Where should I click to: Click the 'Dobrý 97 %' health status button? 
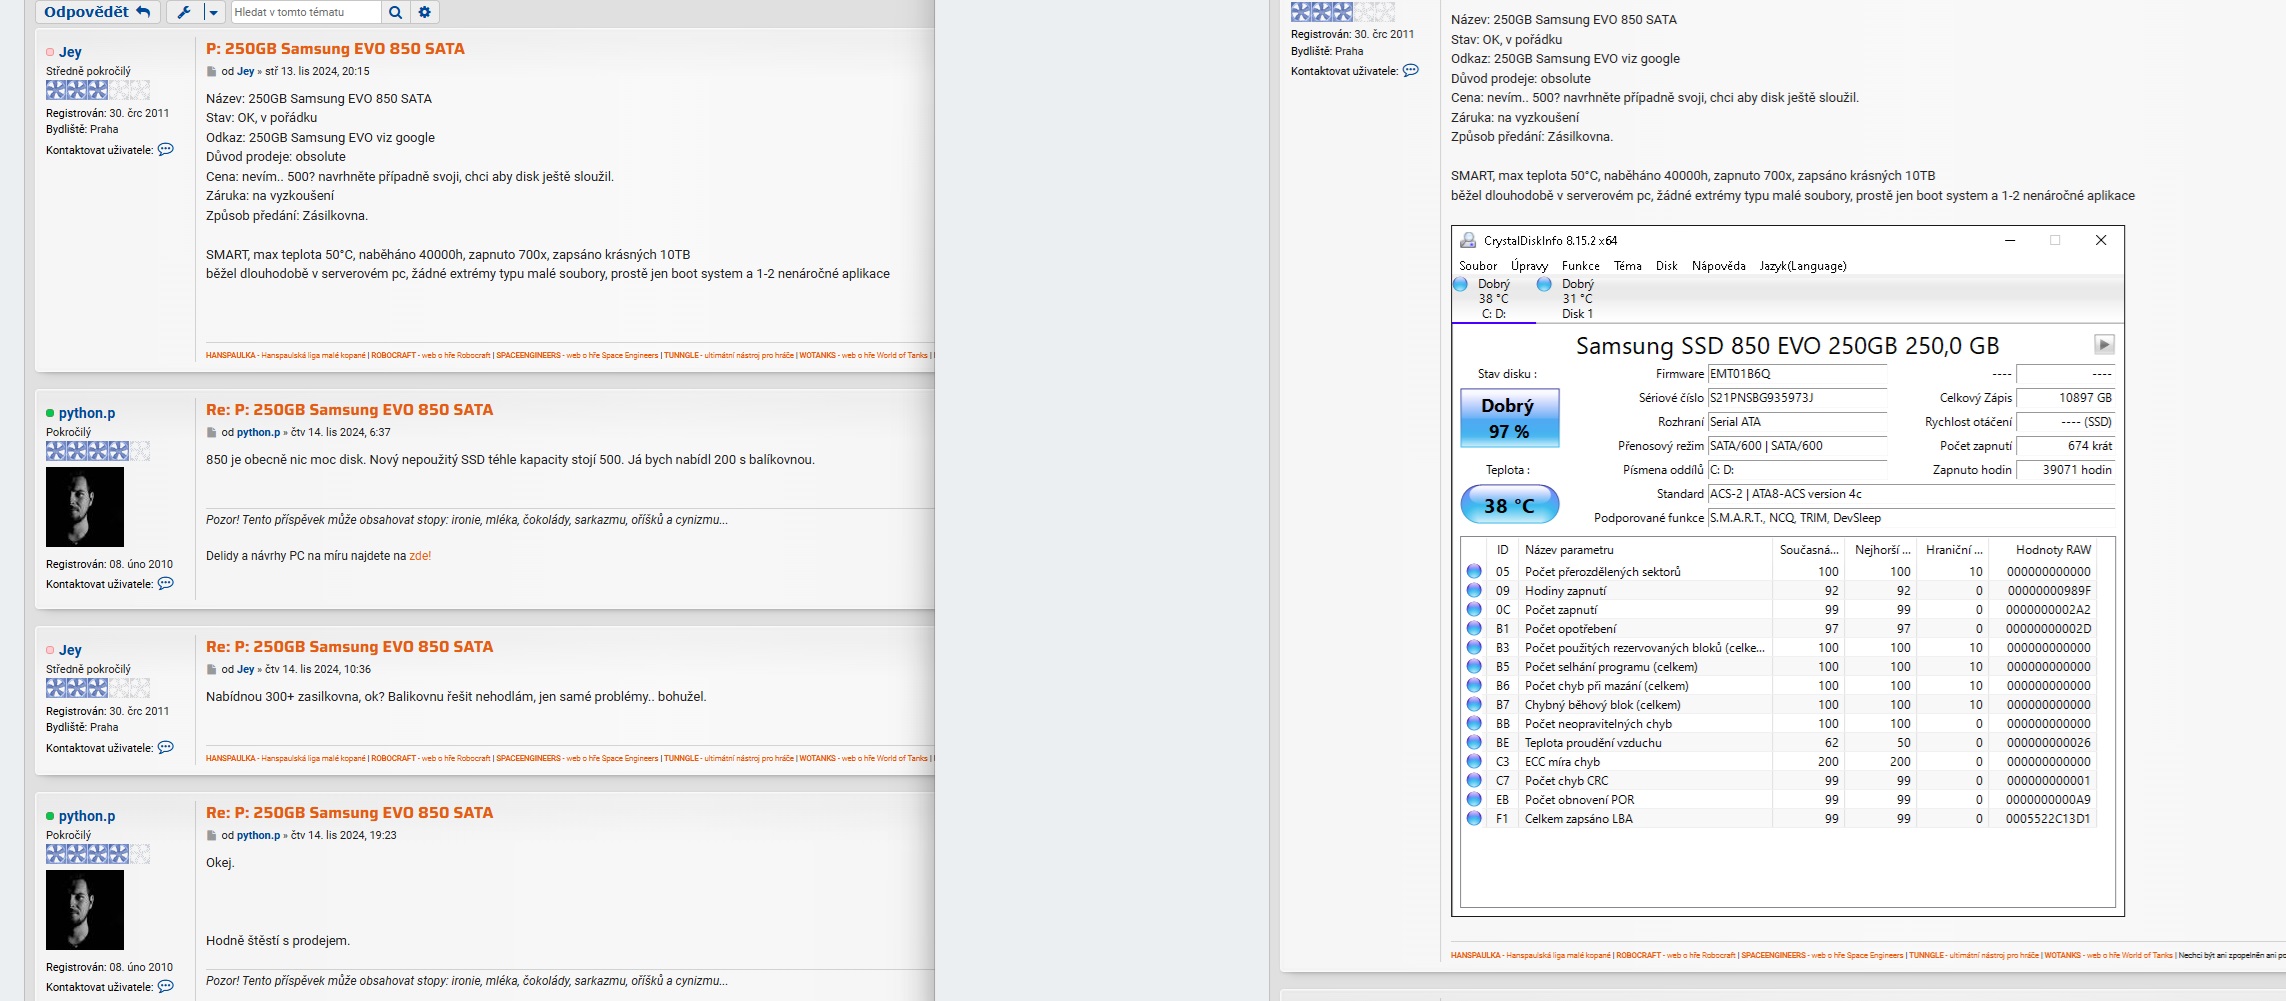coord(1509,418)
